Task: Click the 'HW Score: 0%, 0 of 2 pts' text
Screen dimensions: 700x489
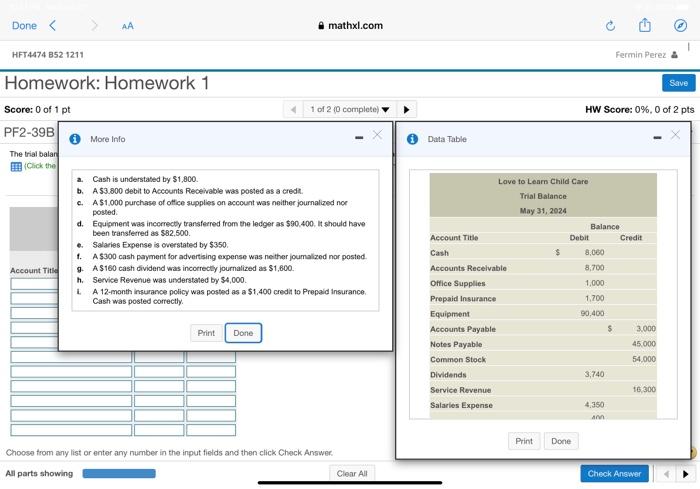Action: [640, 109]
